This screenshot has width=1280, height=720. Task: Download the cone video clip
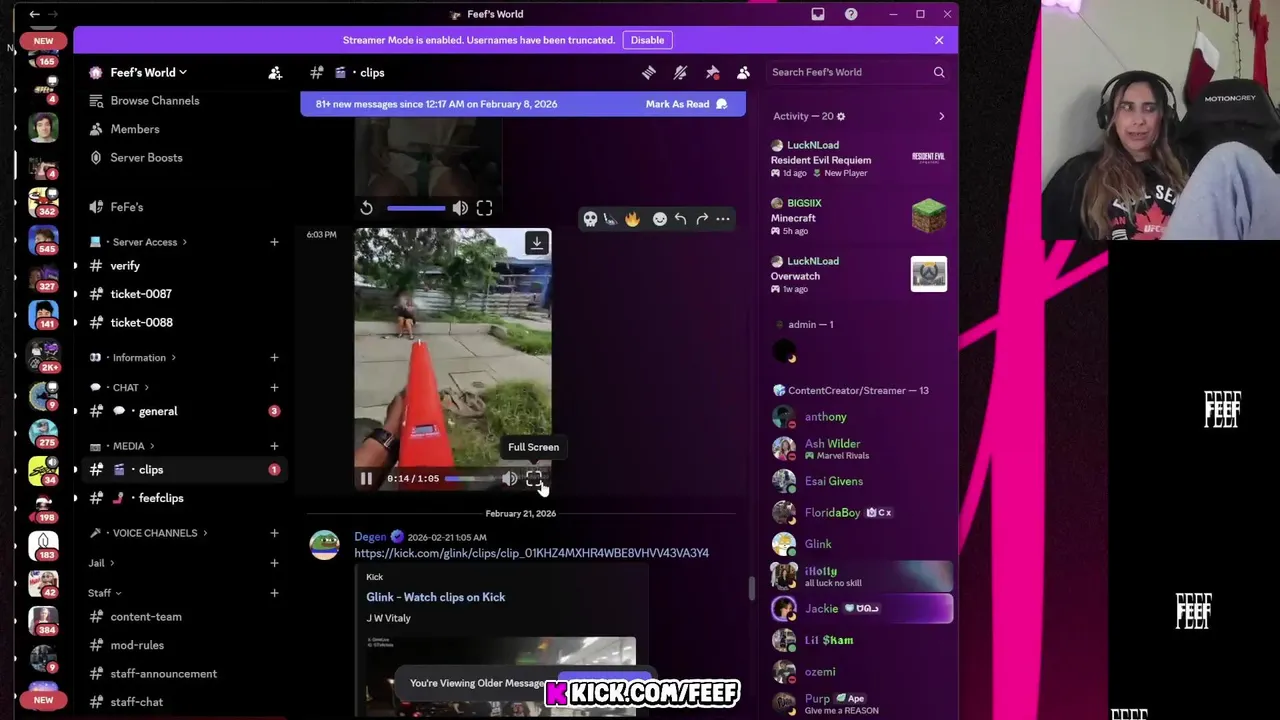pos(537,243)
